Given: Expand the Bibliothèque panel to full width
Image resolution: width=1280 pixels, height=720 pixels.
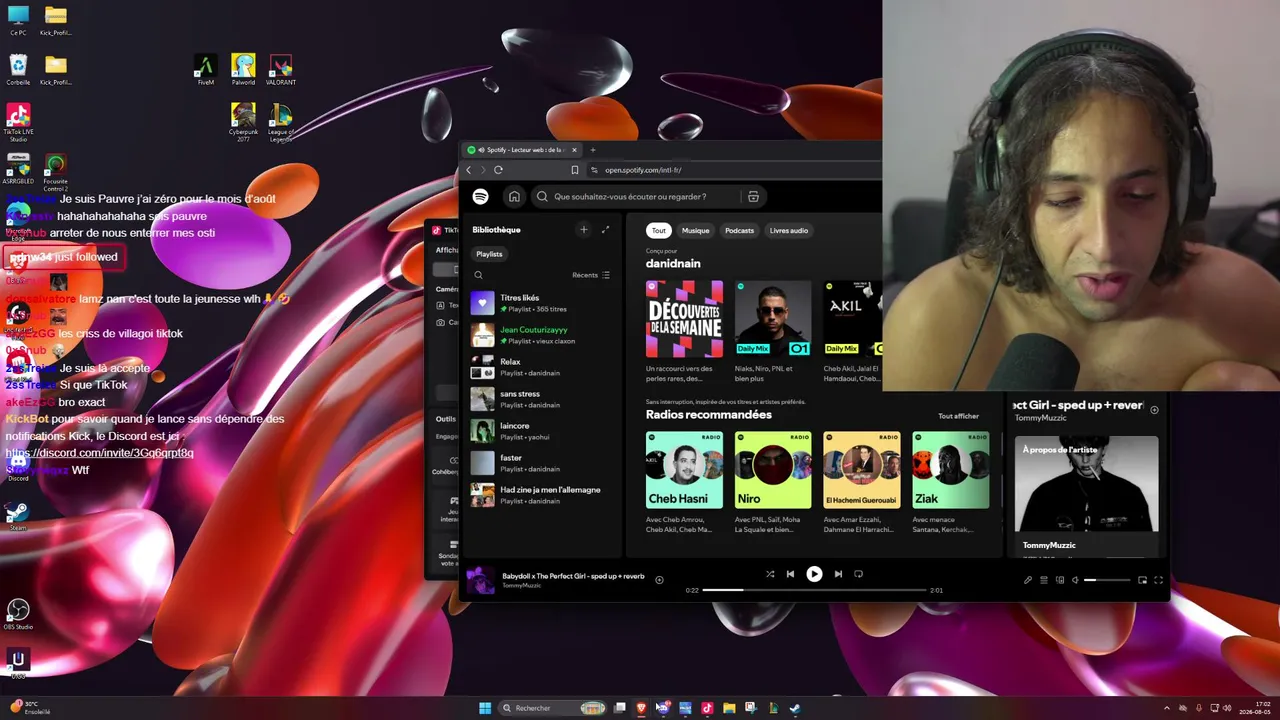Looking at the screenshot, I should [605, 230].
